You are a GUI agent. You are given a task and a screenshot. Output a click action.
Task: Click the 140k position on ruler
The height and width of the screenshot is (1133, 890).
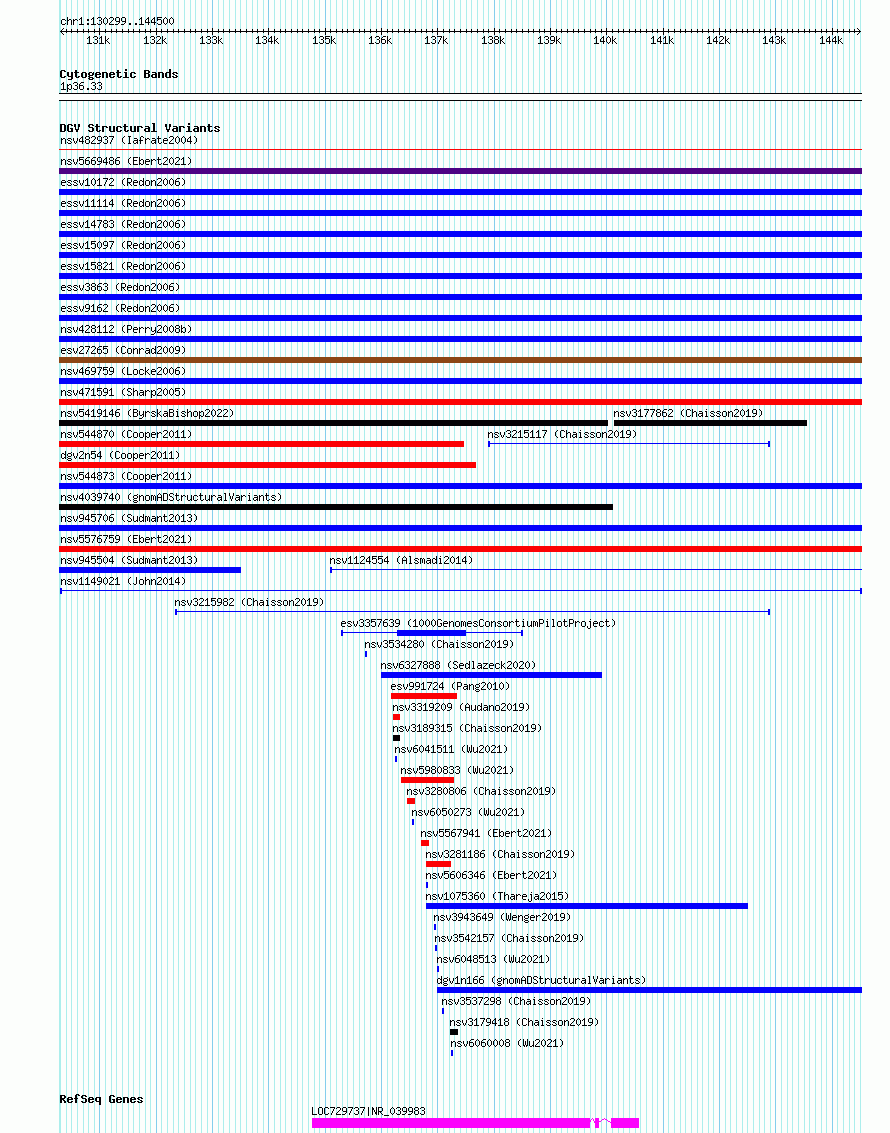[x=605, y=40]
